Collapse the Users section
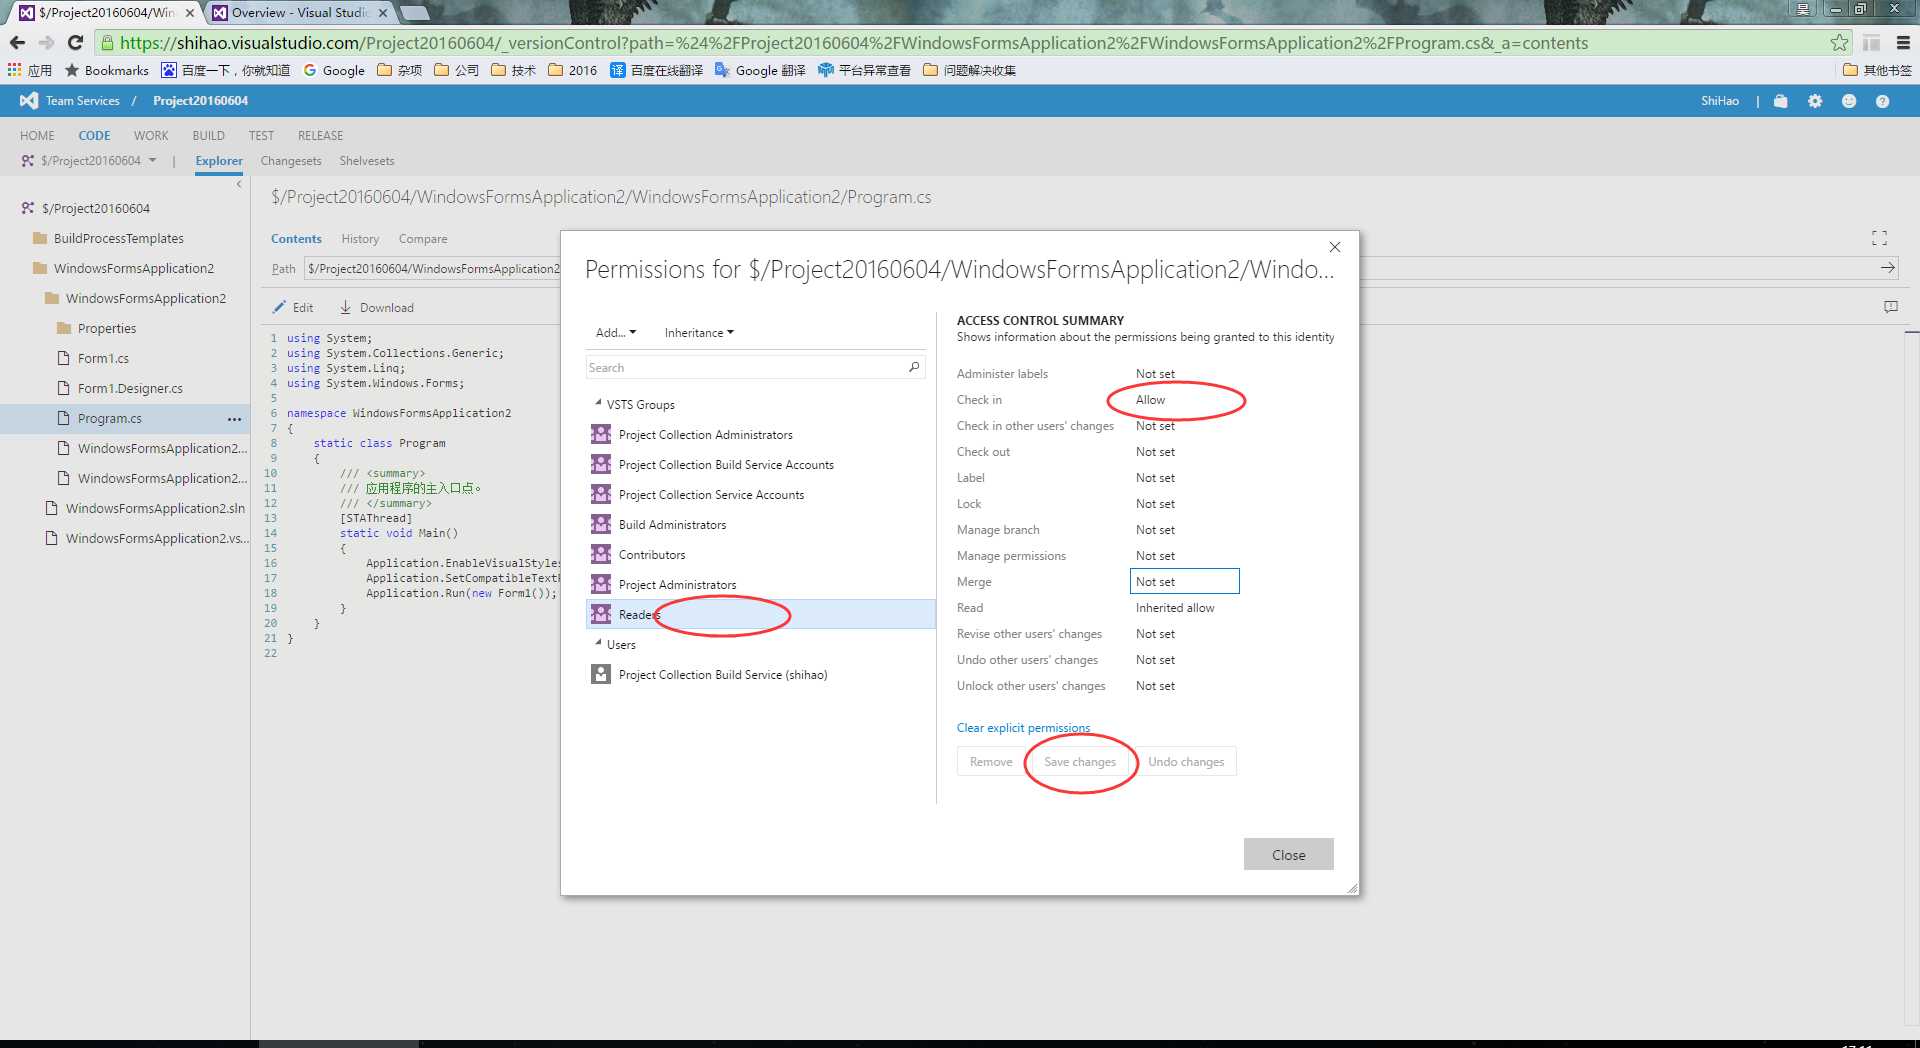The width and height of the screenshot is (1920, 1048). coord(598,643)
